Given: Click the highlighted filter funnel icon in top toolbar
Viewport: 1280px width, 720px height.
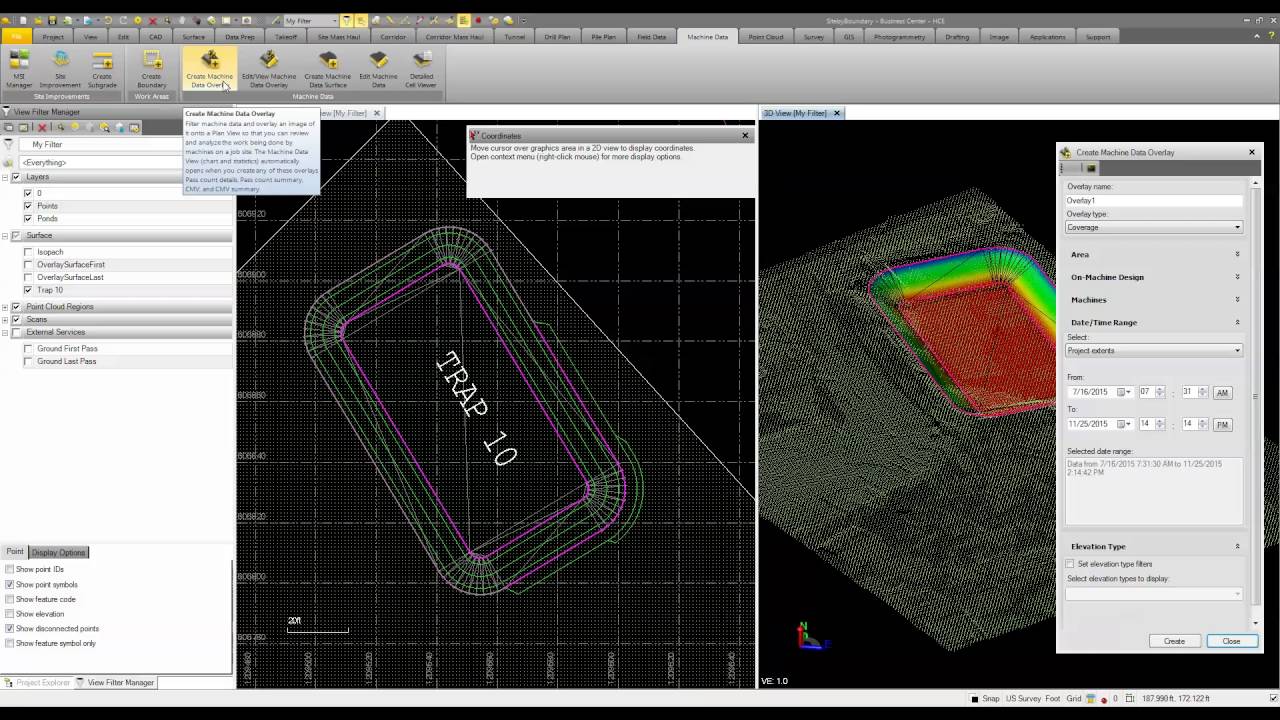Looking at the screenshot, I should pos(346,20).
